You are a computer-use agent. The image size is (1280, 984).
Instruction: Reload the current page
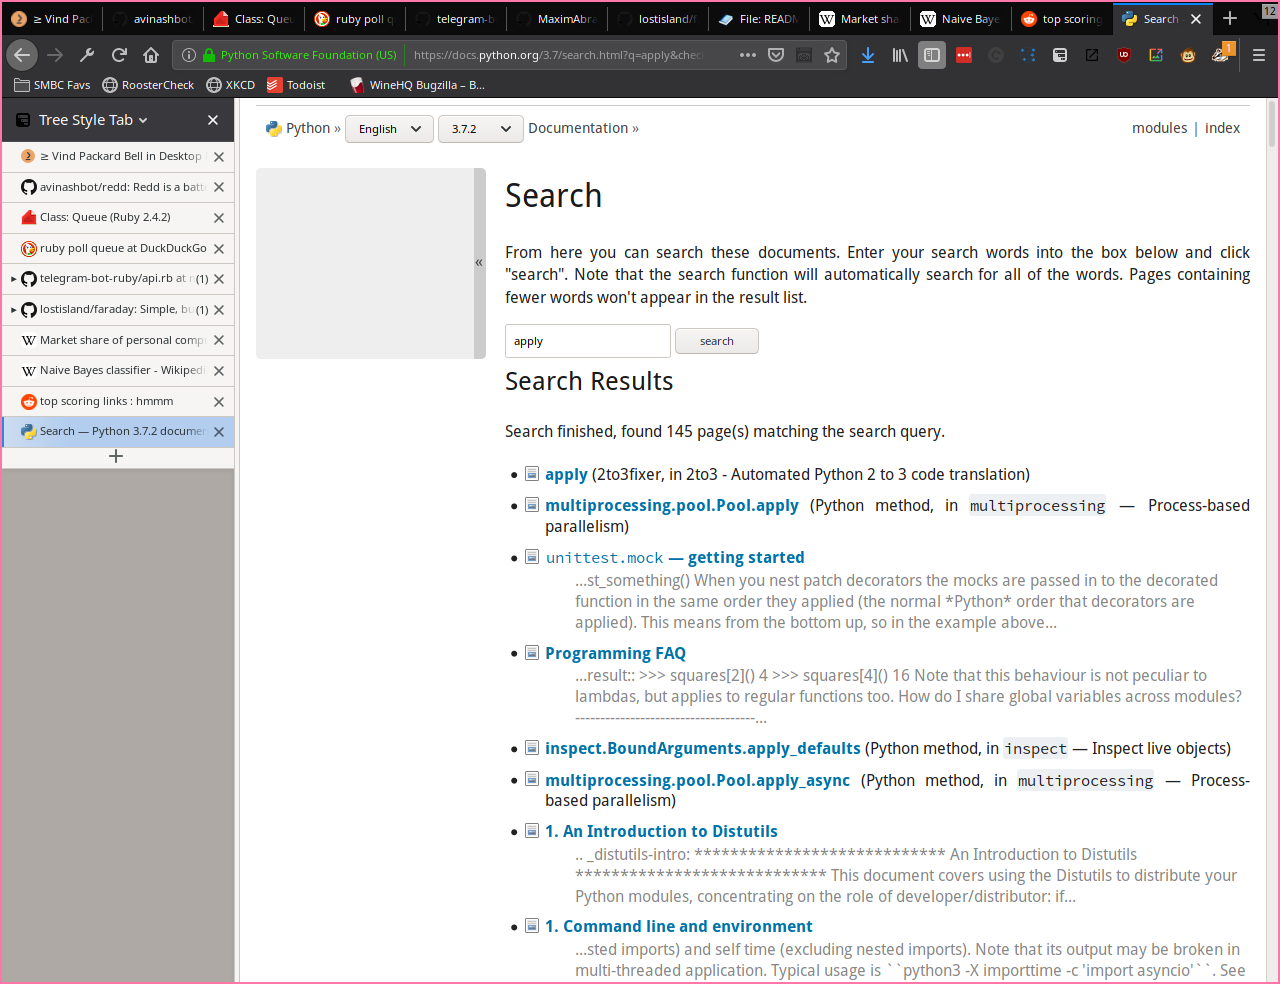click(119, 55)
